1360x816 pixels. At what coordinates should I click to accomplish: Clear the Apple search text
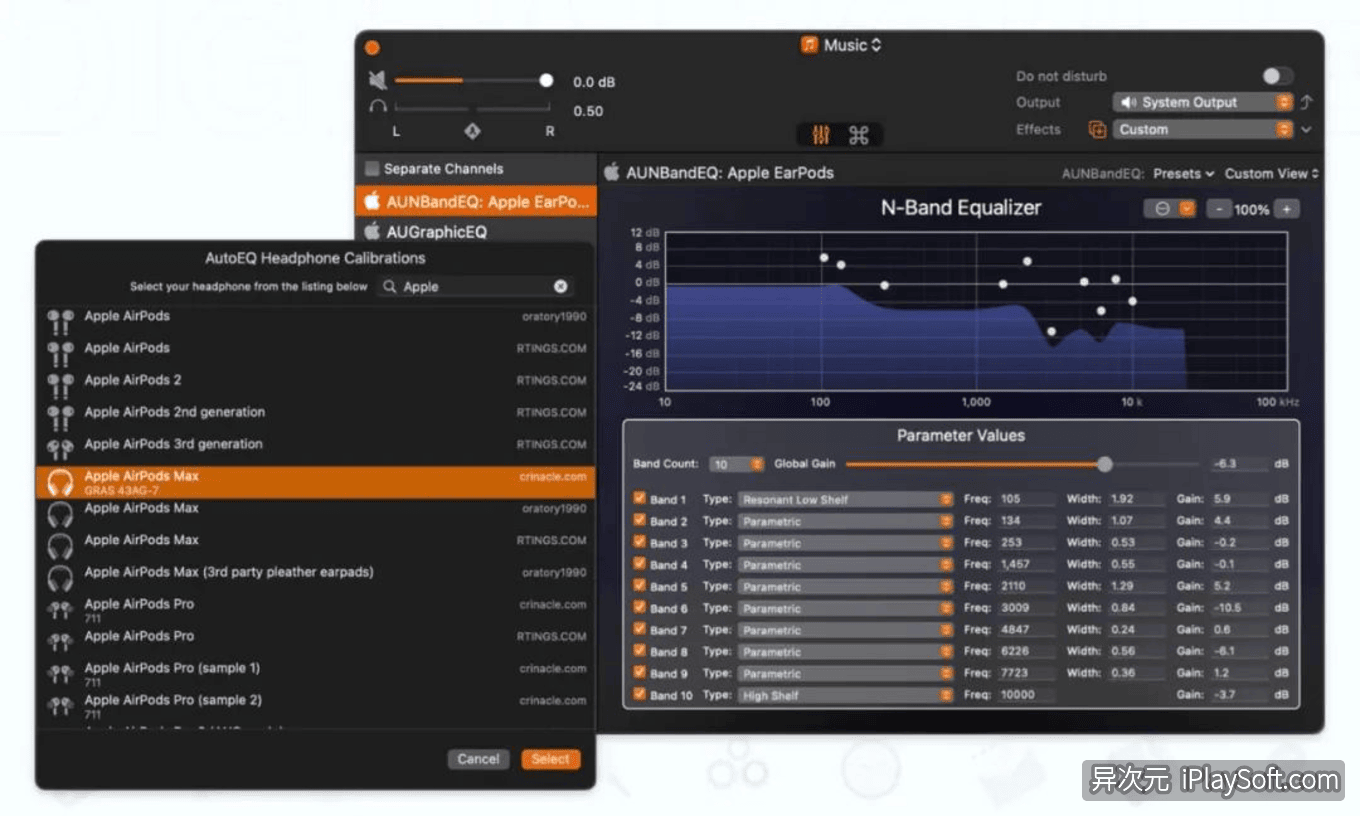click(561, 287)
